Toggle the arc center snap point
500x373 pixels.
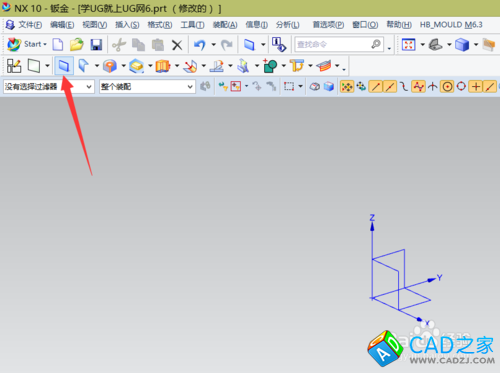point(447,87)
